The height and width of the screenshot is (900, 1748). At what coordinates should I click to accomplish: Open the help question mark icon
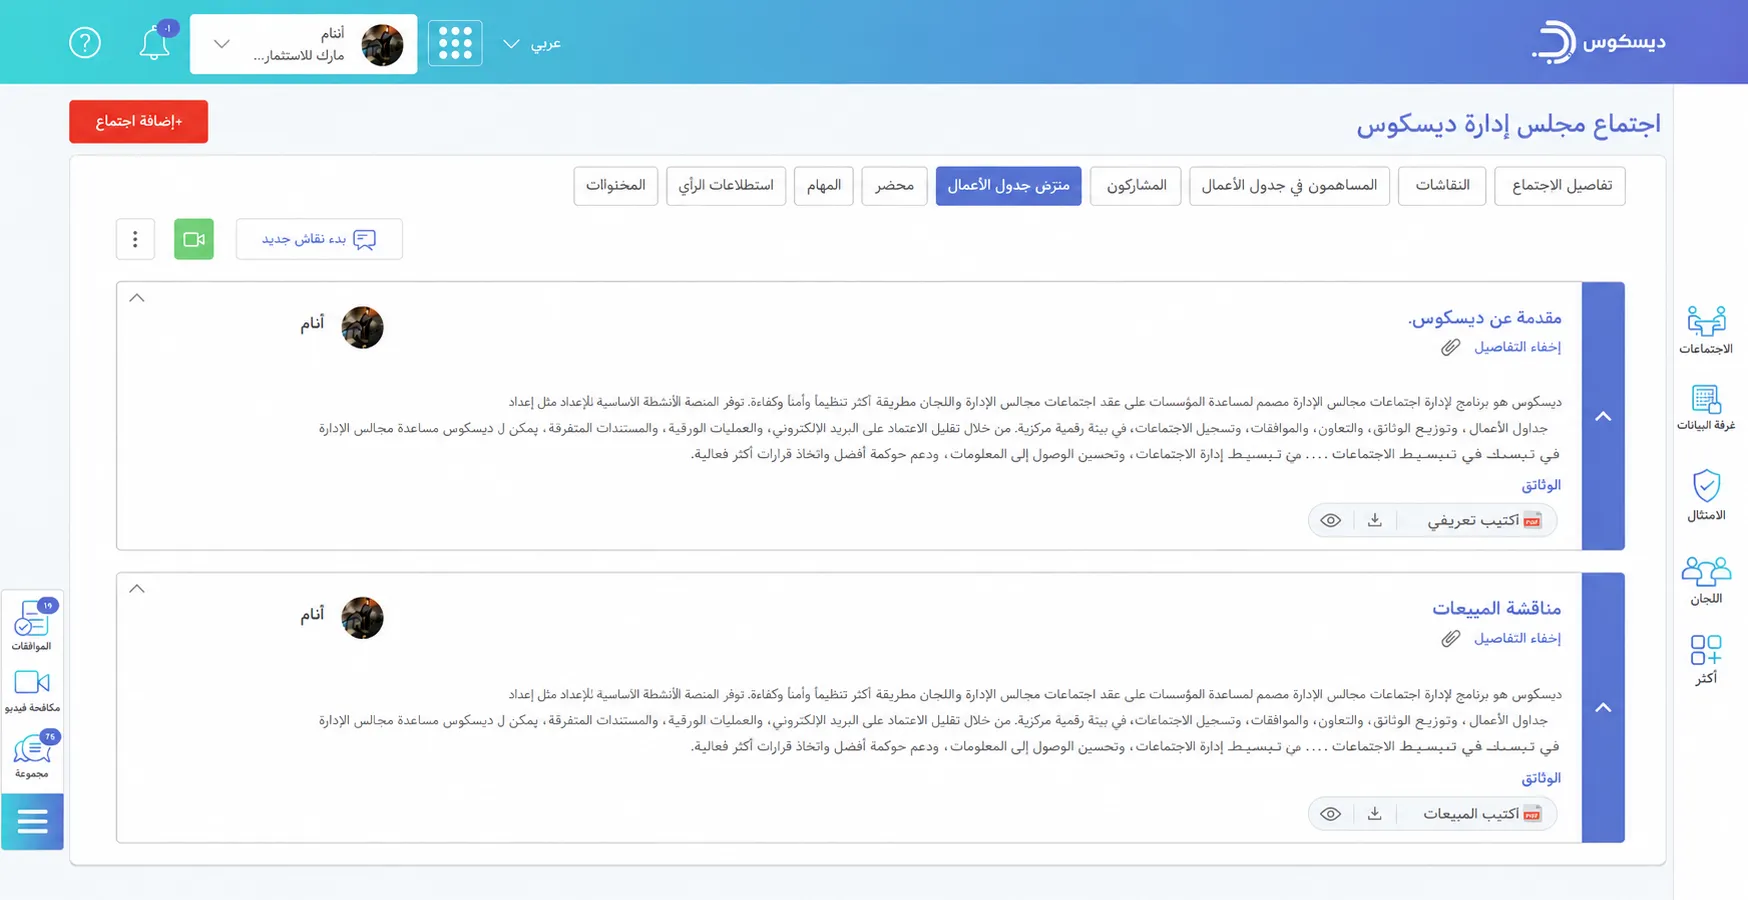pyautogui.click(x=85, y=43)
